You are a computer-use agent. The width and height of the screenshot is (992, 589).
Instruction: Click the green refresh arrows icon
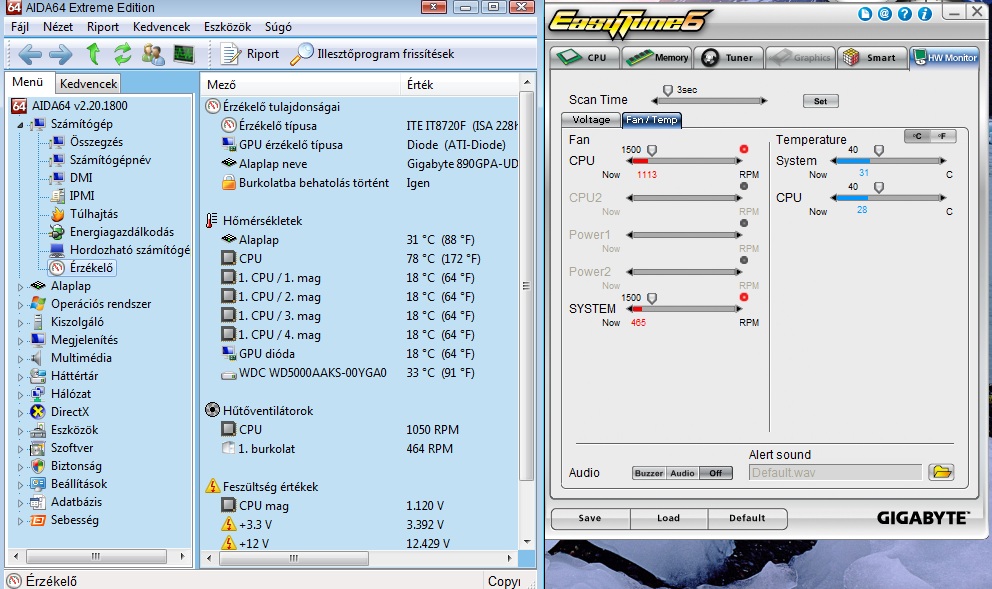pyautogui.click(x=123, y=54)
